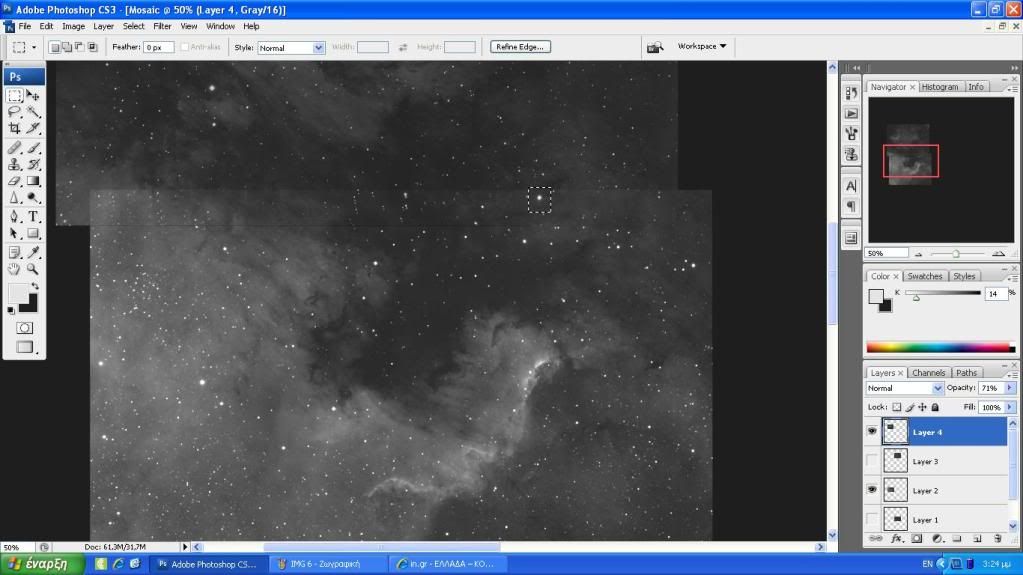
Task: Expand the Workspace dropdown menu
Action: coord(702,46)
